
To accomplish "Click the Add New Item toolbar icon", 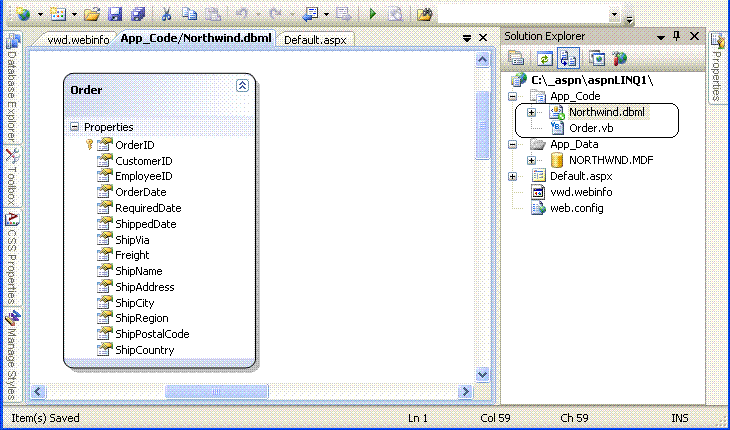I will 58,14.
